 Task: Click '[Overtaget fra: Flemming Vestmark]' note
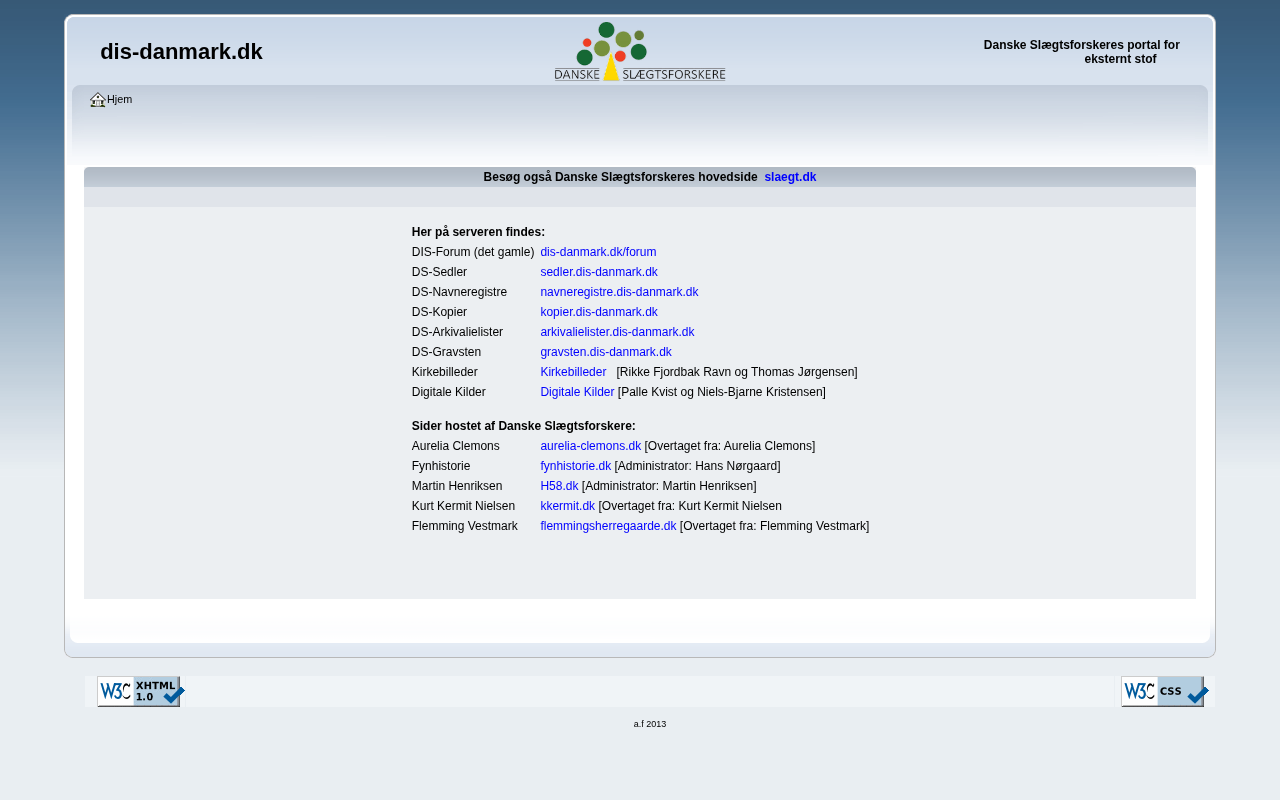[774, 526]
